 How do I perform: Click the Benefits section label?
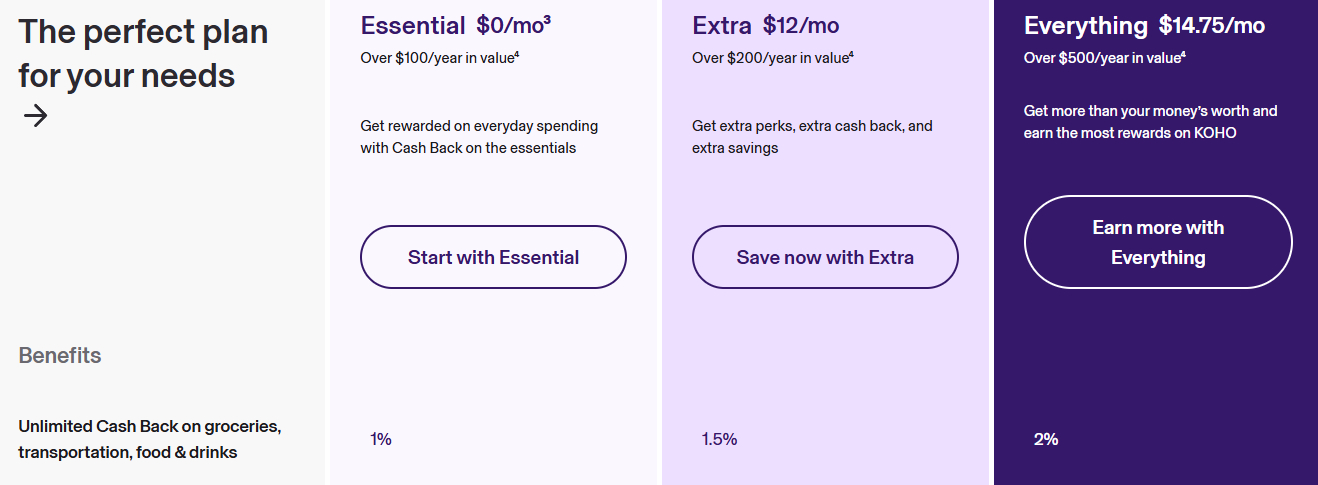[60, 355]
